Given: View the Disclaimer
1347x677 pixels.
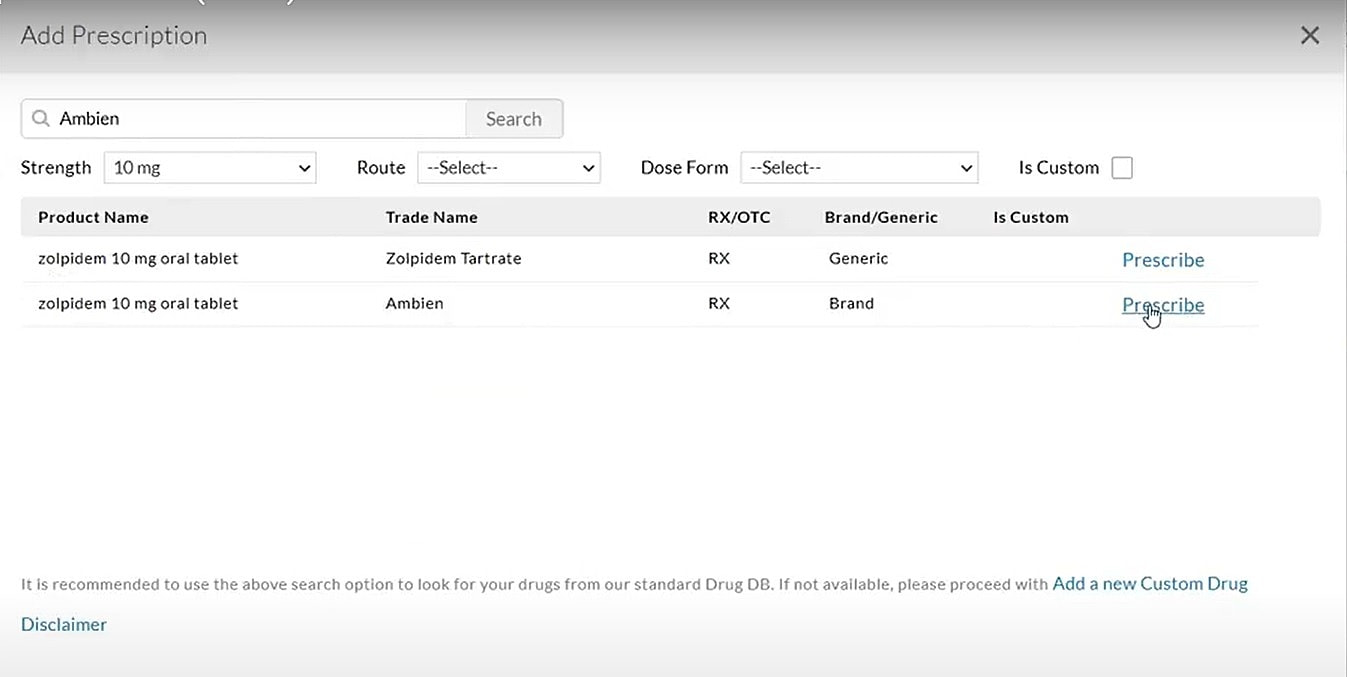Looking at the screenshot, I should 63,624.
